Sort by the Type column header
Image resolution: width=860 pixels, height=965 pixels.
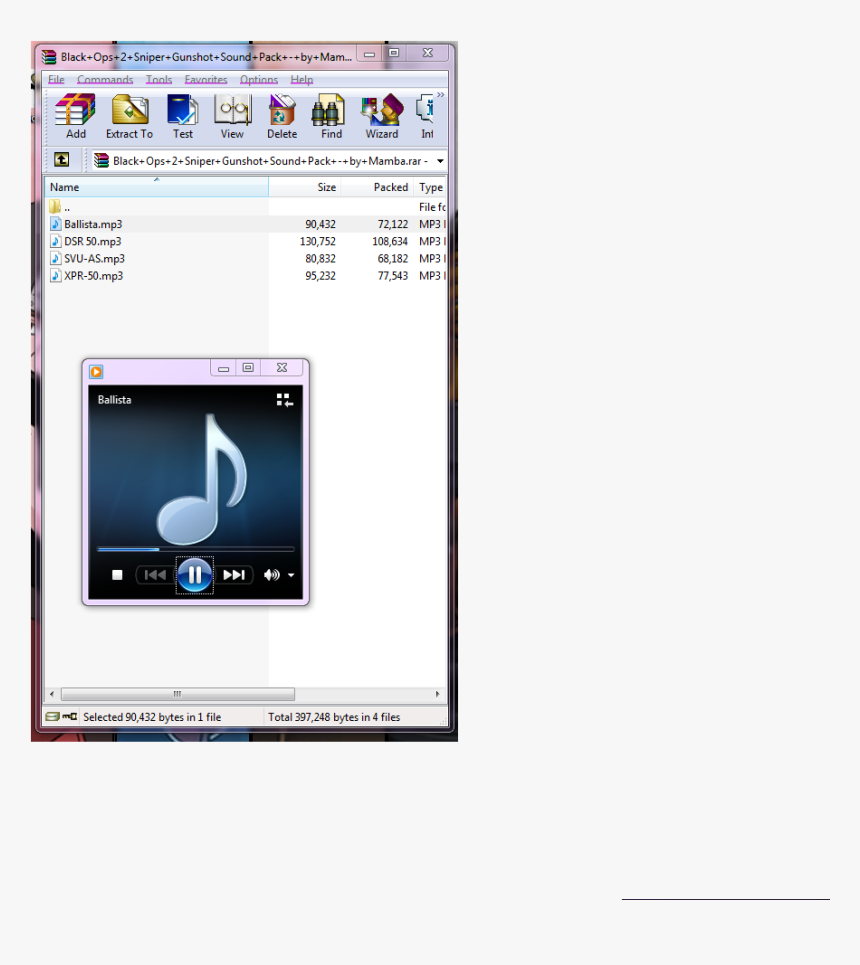[430, 187]
